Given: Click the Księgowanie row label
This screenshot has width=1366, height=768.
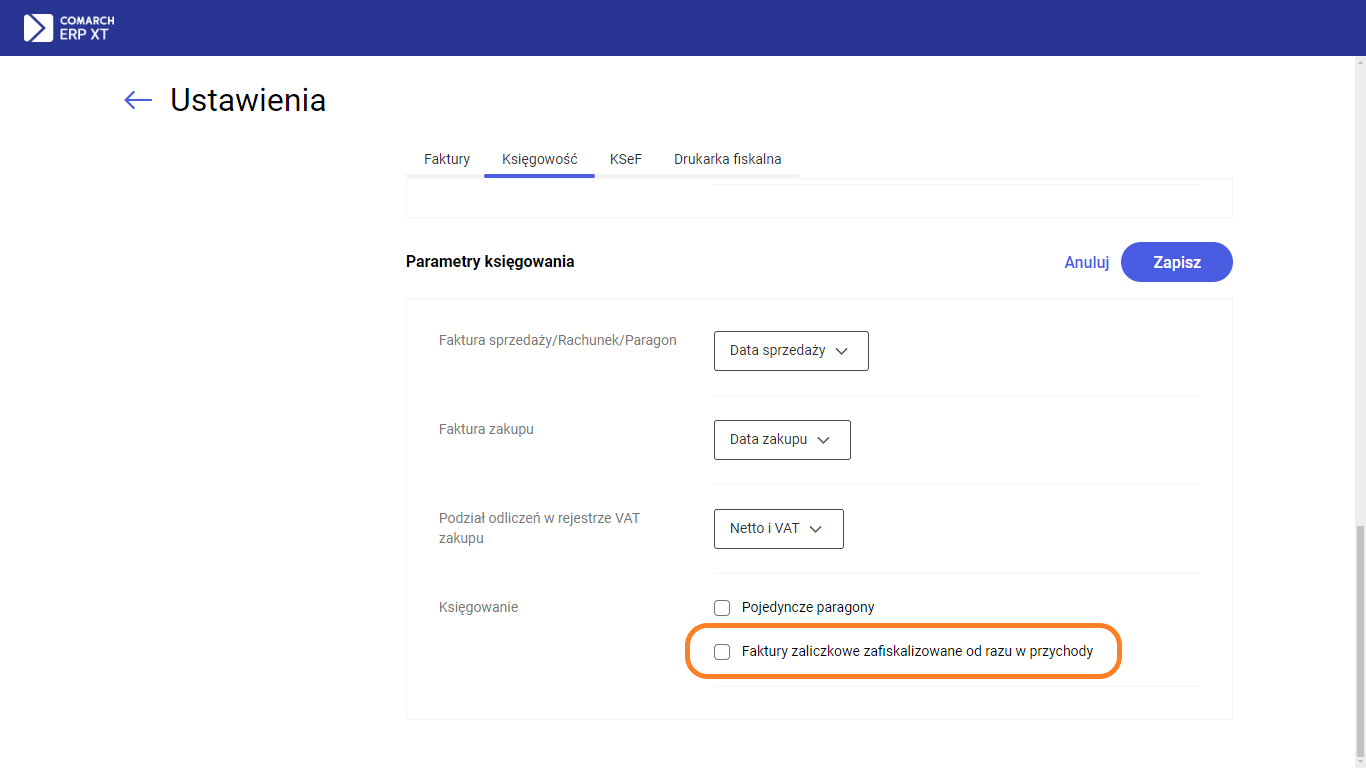Looking at the screenshot, I should [x=478, y=607].
